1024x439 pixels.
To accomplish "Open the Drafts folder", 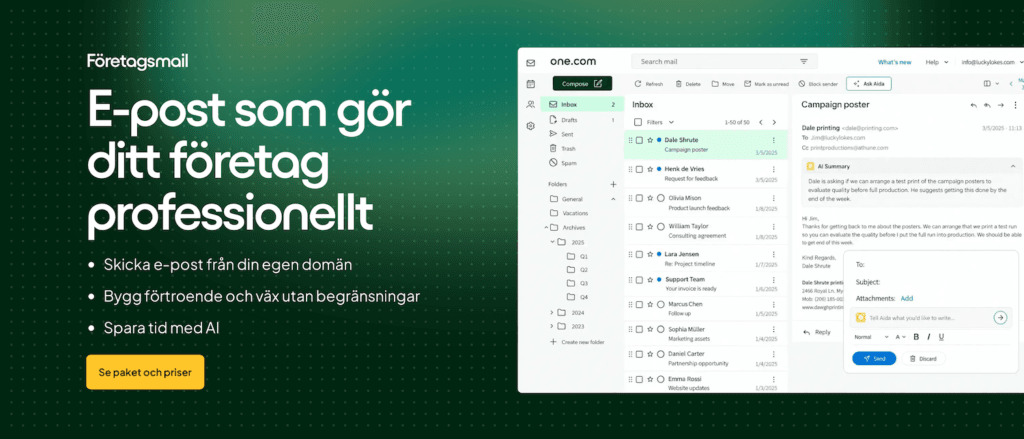I will tap(581, 120).
